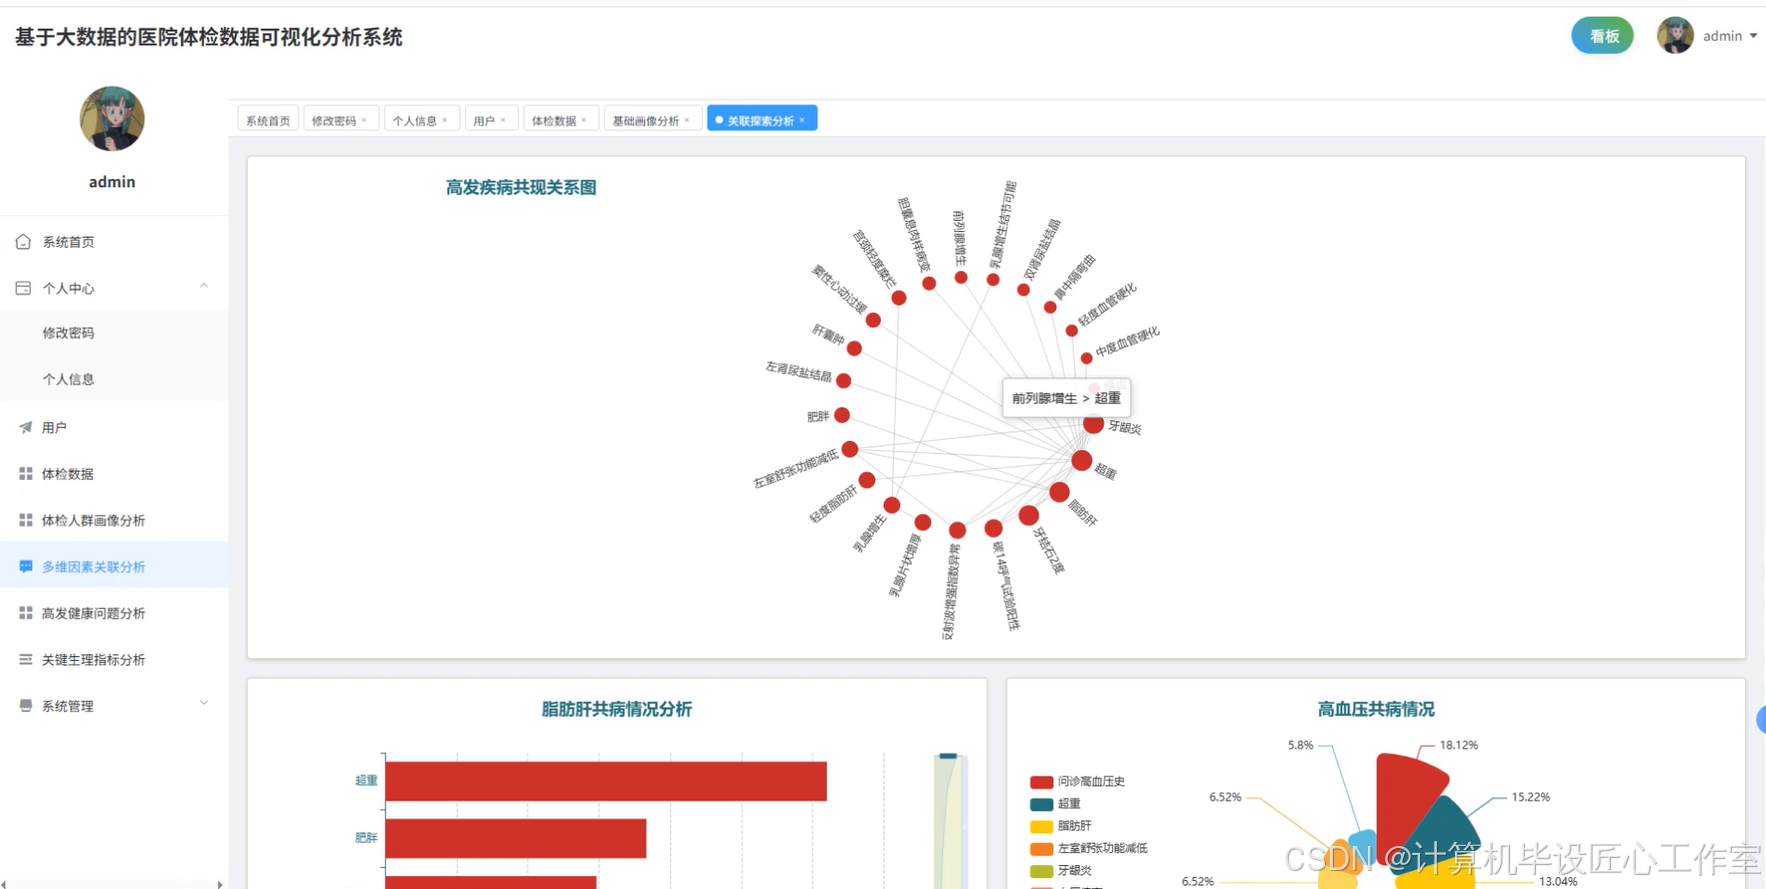Click the zoom slider handle beside bar chart
This screenshot has height=889, width=1766.
[x=948, y=756]
